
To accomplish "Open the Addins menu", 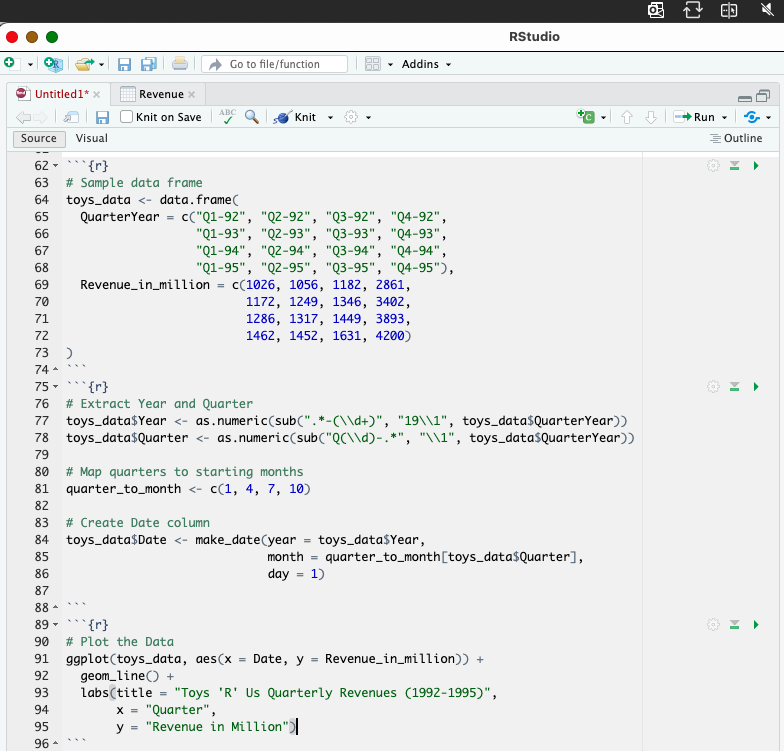I will [x=426, y=64].
